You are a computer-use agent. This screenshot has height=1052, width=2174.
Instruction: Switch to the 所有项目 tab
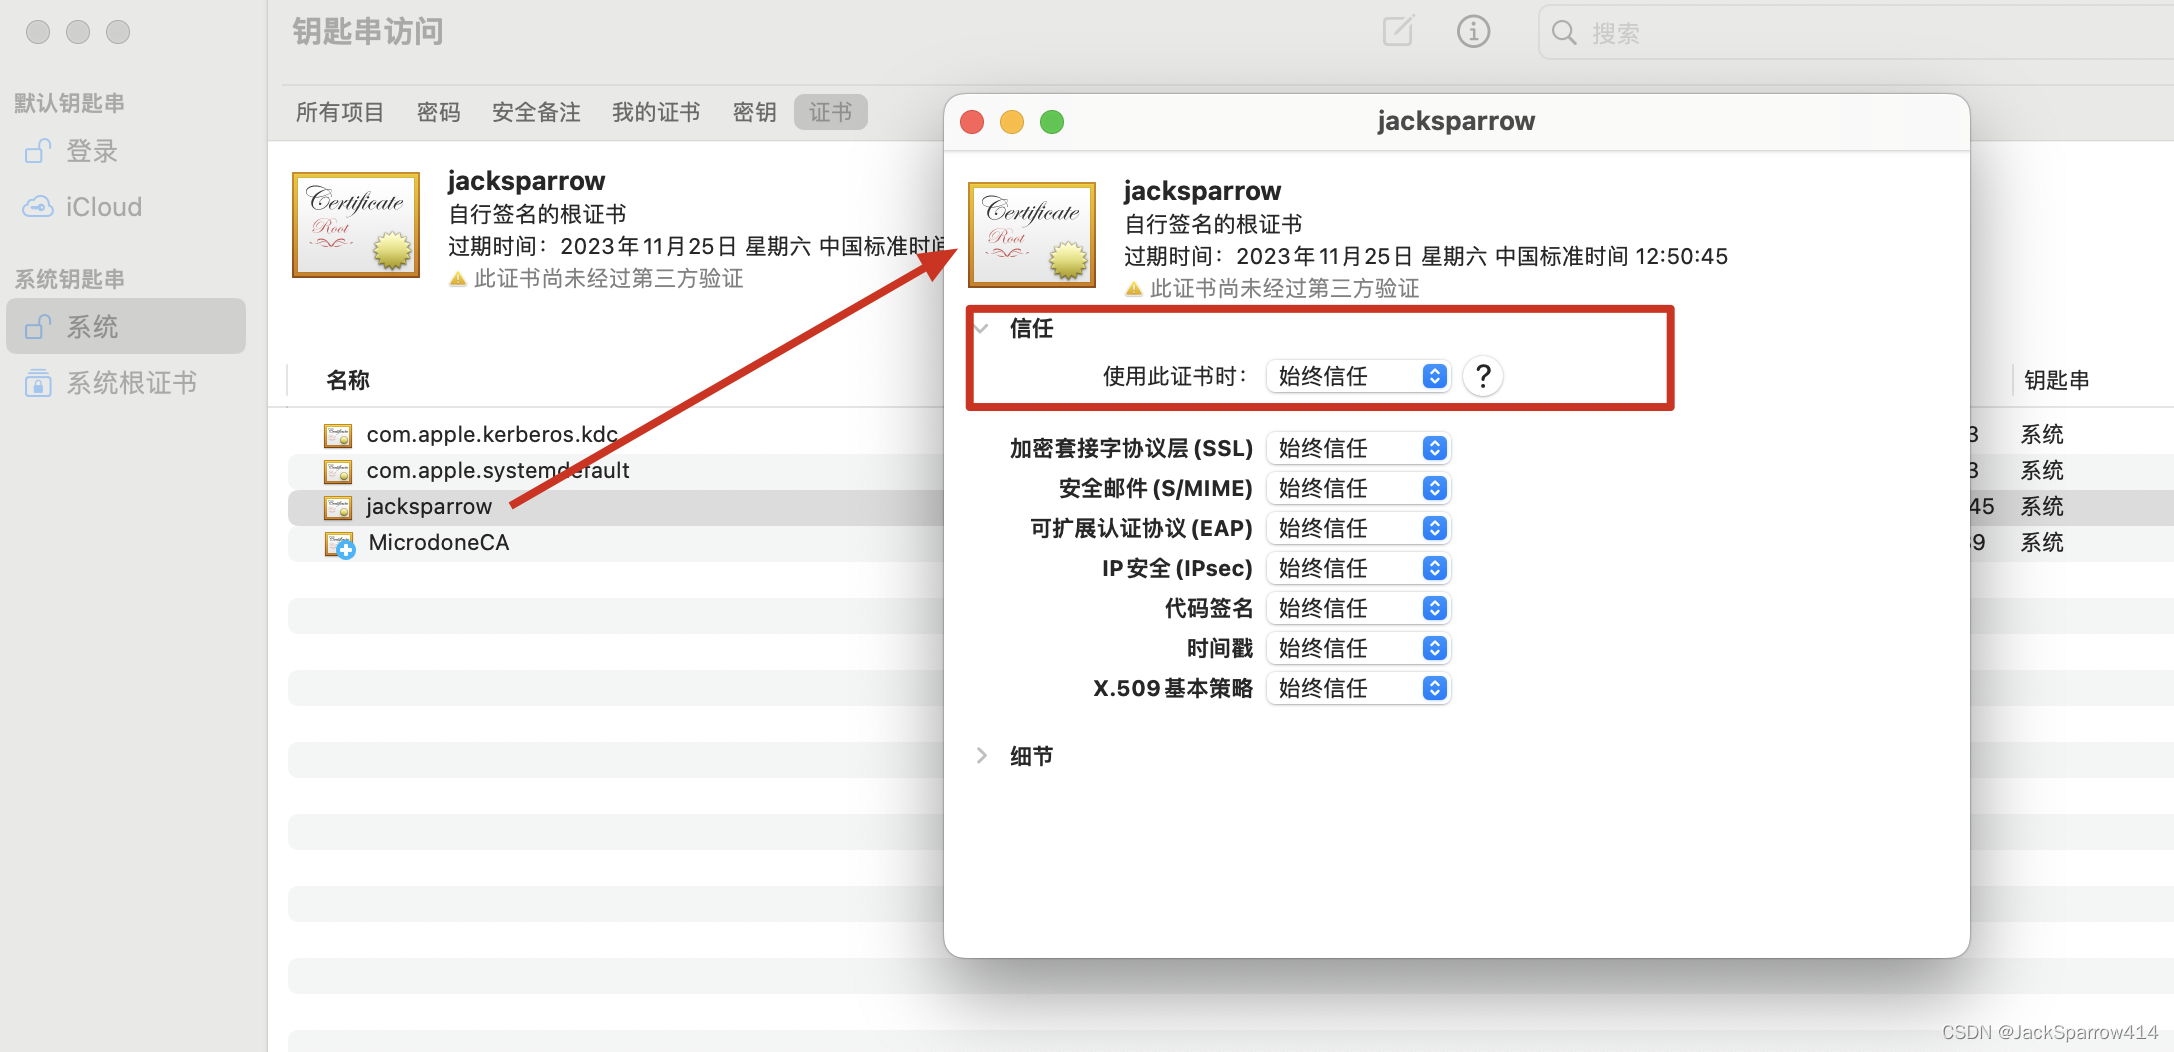[x=340, y=112]
